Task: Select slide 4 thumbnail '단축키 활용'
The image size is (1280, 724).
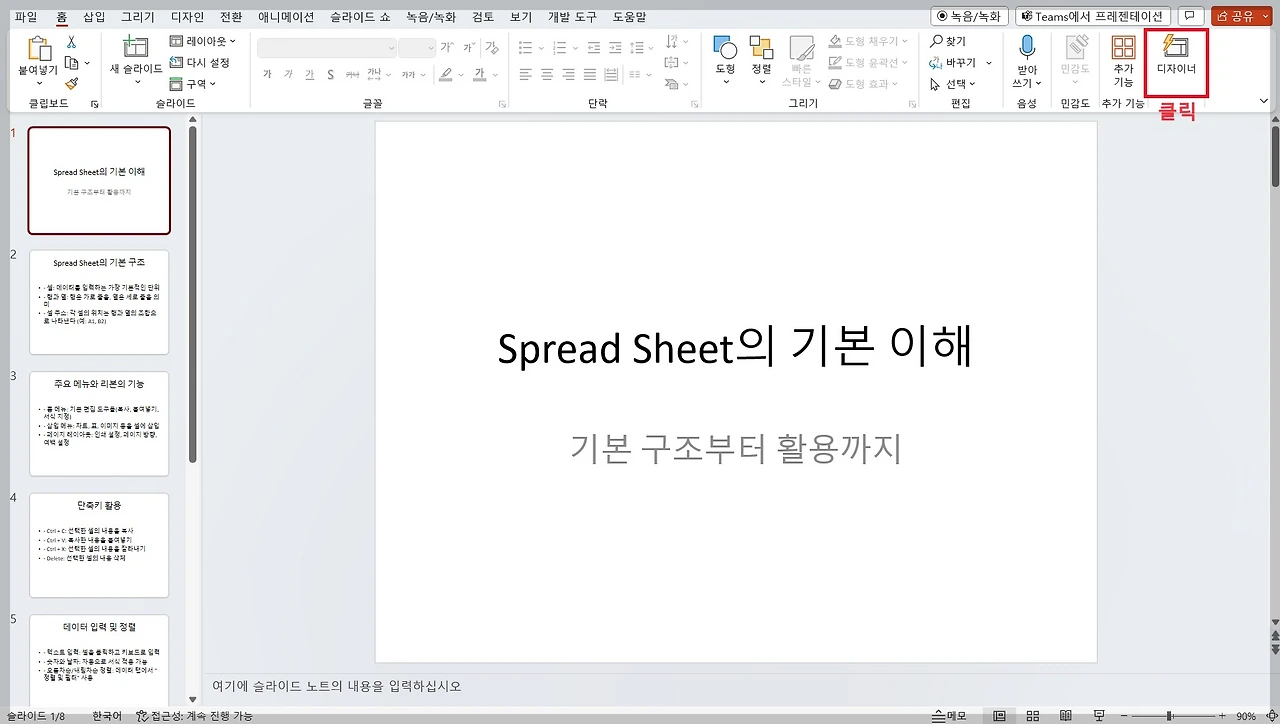Action: (x=99, y=545)
